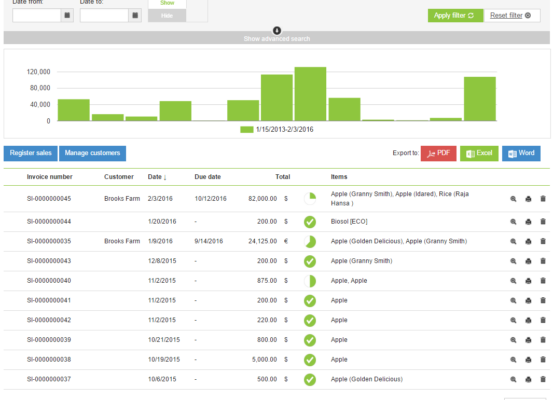The image size is (553, 400).
Task: Click payment progress pie for SI-0000000045
Action: (310, 199)
